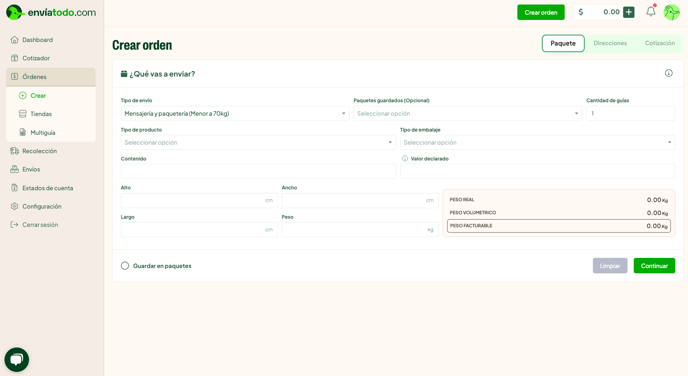Expand the Tipo de embalaje dropdown
Screen dimensions: 688x376
tap(538, 143)
